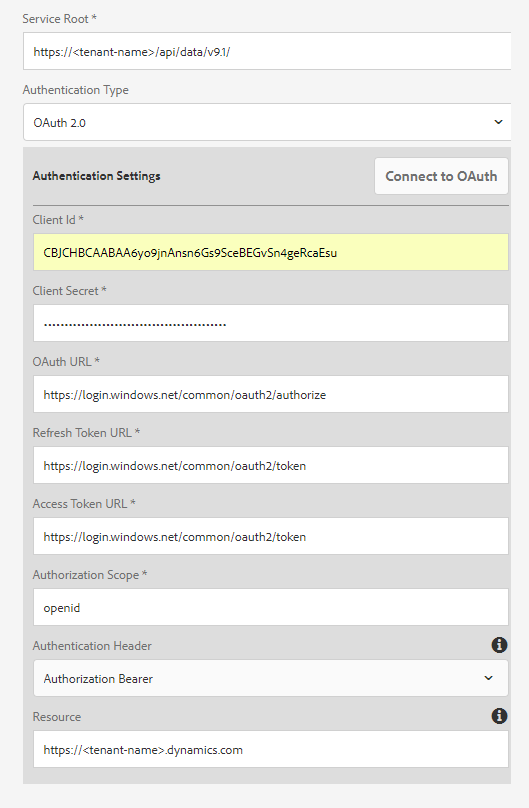Expand Authentication Type via its chevron arrow

(498, 122)
